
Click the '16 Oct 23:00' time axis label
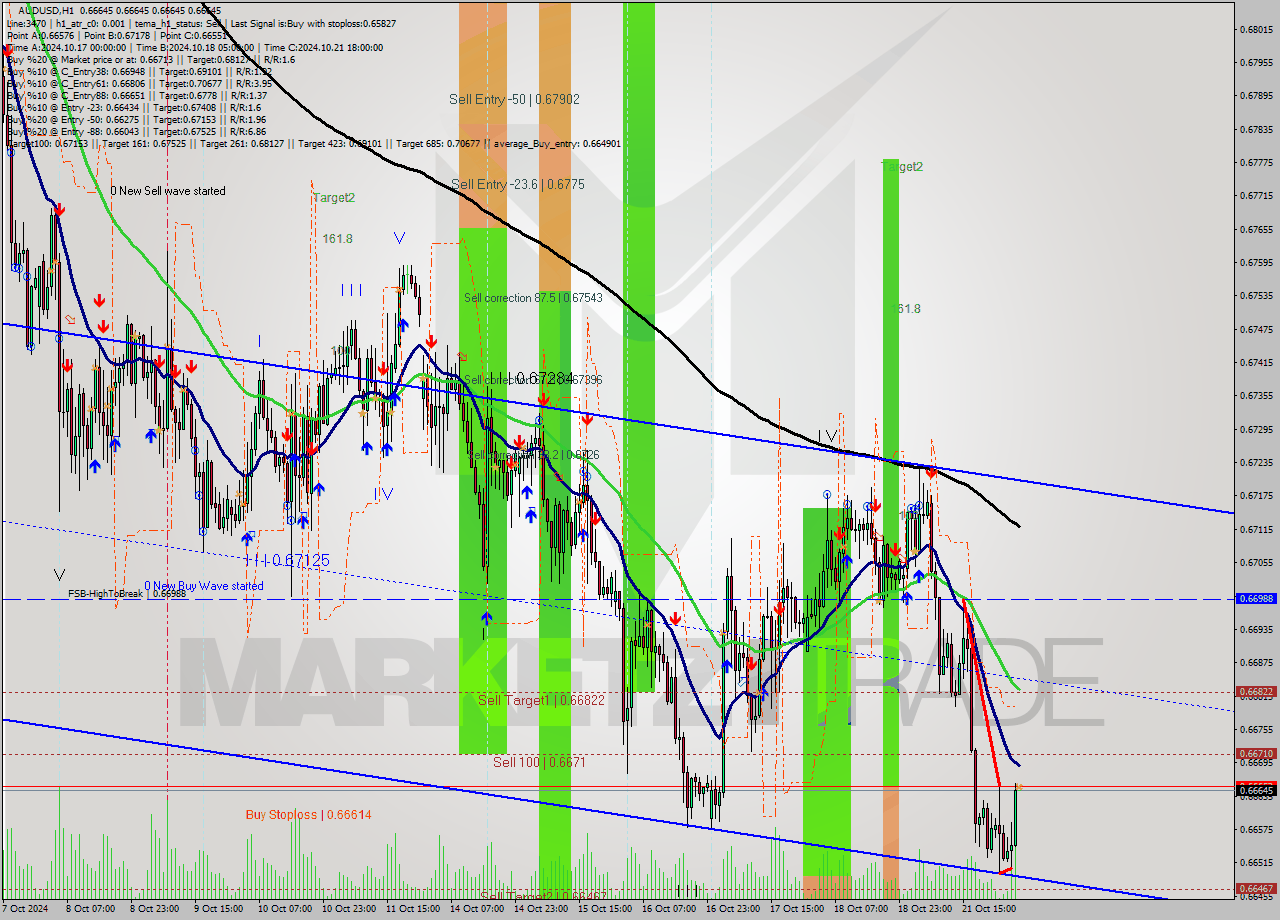point(732,910)
